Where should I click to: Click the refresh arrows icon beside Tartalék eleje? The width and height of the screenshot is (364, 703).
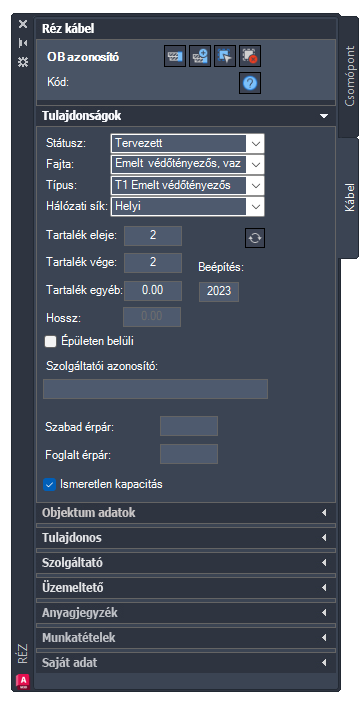coord(255,238)
